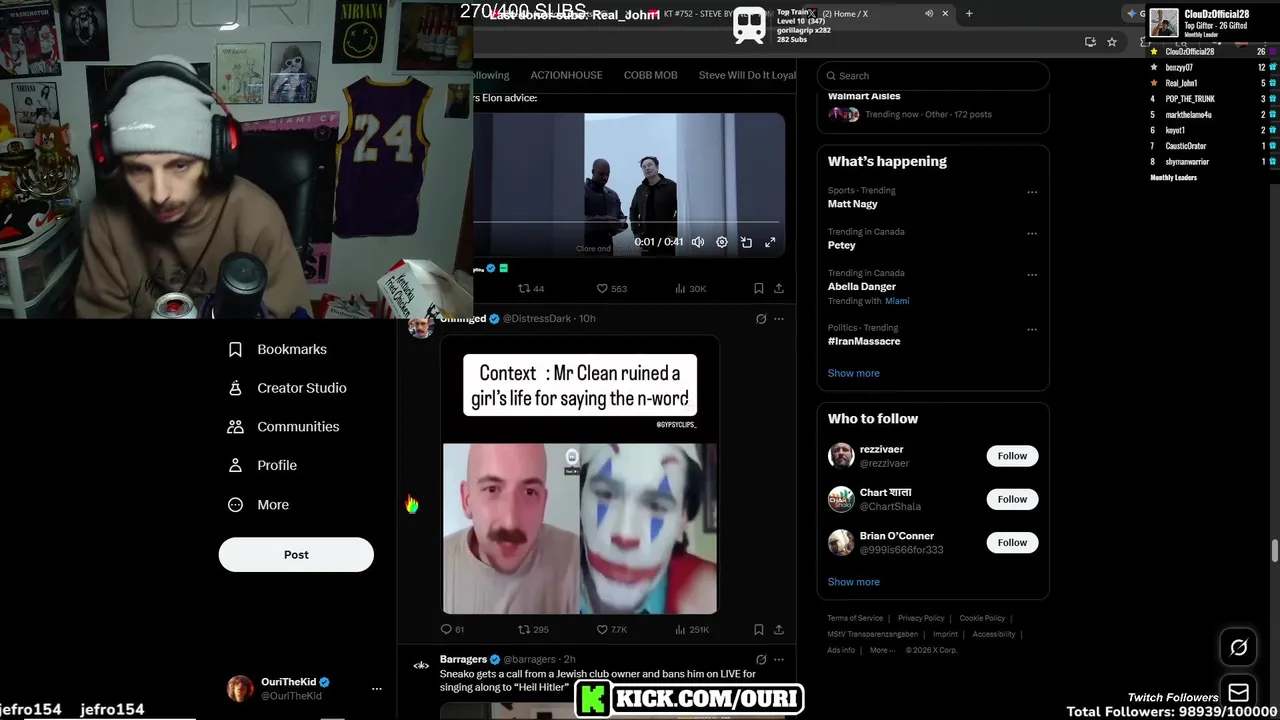Screen dimensions: 1280x720
Task: Click the Miami trending link
Action: click(x=897, y=301)
